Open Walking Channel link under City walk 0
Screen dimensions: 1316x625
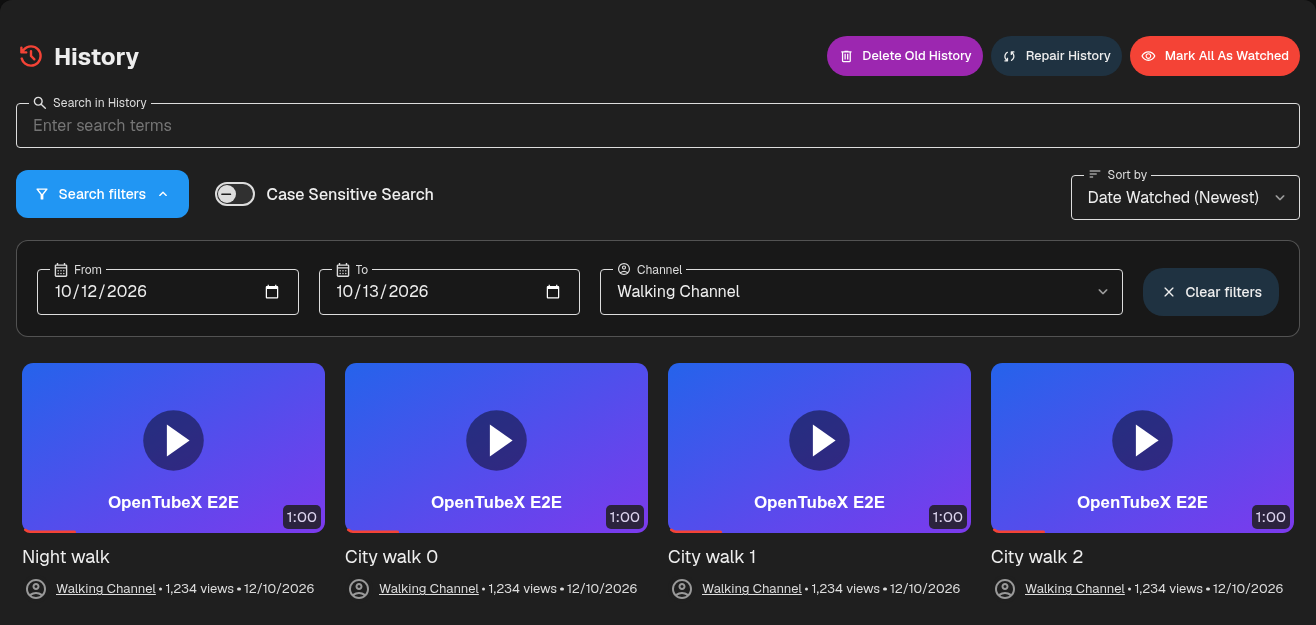tap(429, 589)
